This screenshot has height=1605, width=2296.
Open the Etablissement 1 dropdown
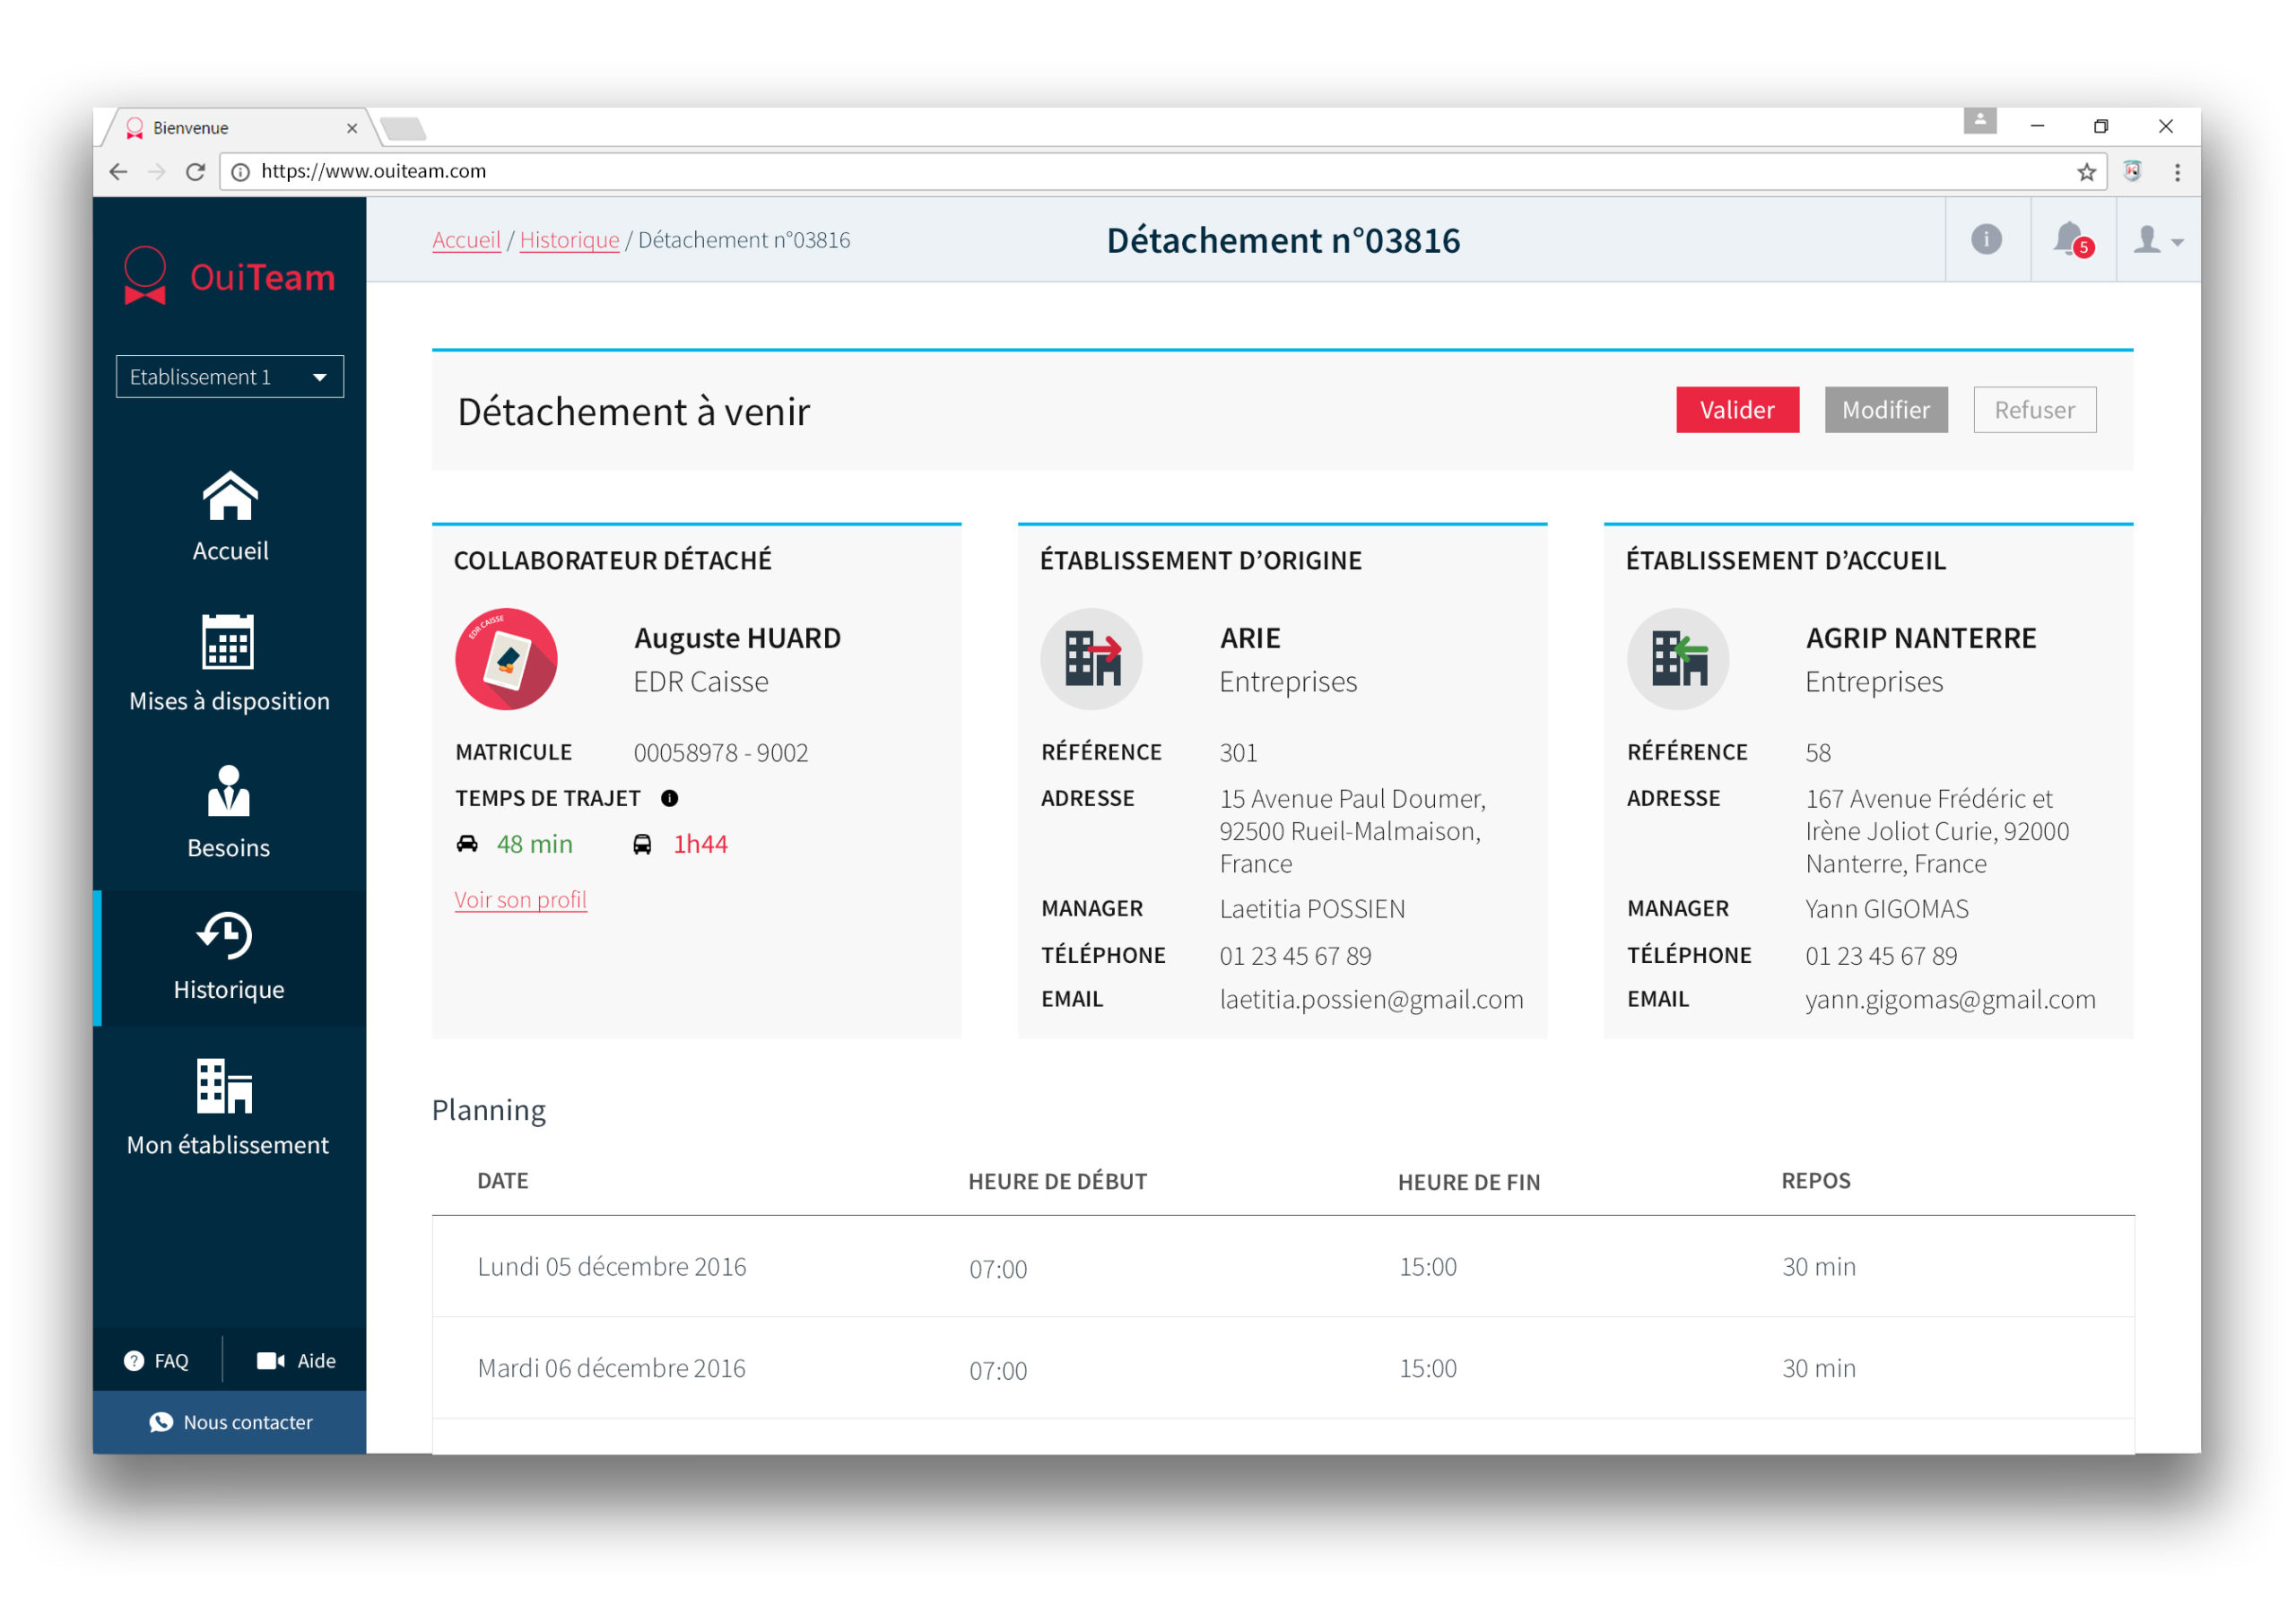point(230,377)
